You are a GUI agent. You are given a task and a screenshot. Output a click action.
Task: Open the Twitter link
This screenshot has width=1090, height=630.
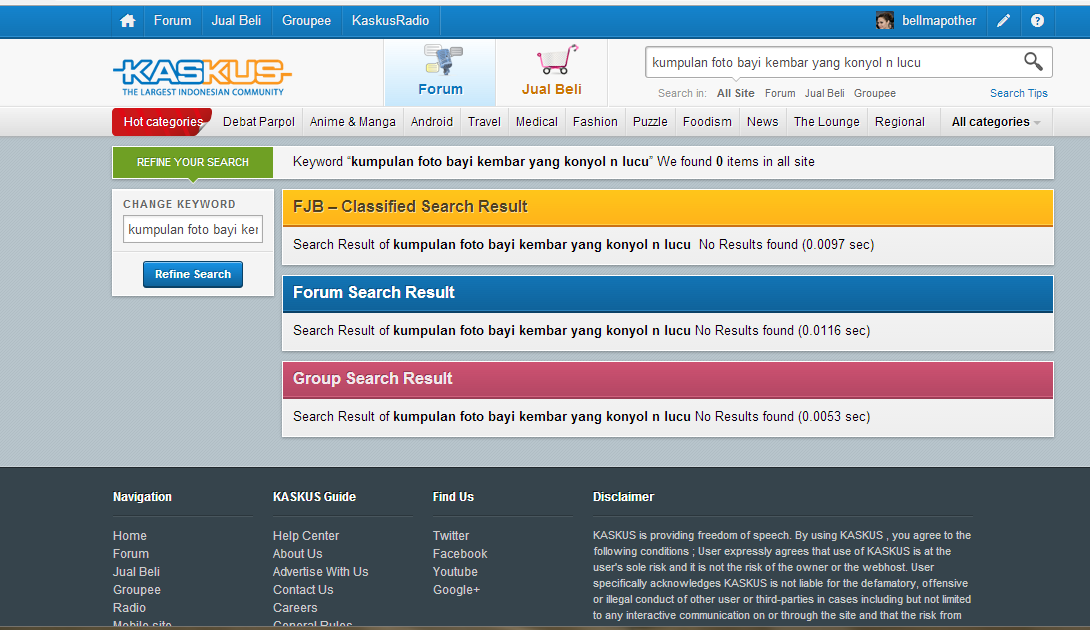[x=451, y=535]
